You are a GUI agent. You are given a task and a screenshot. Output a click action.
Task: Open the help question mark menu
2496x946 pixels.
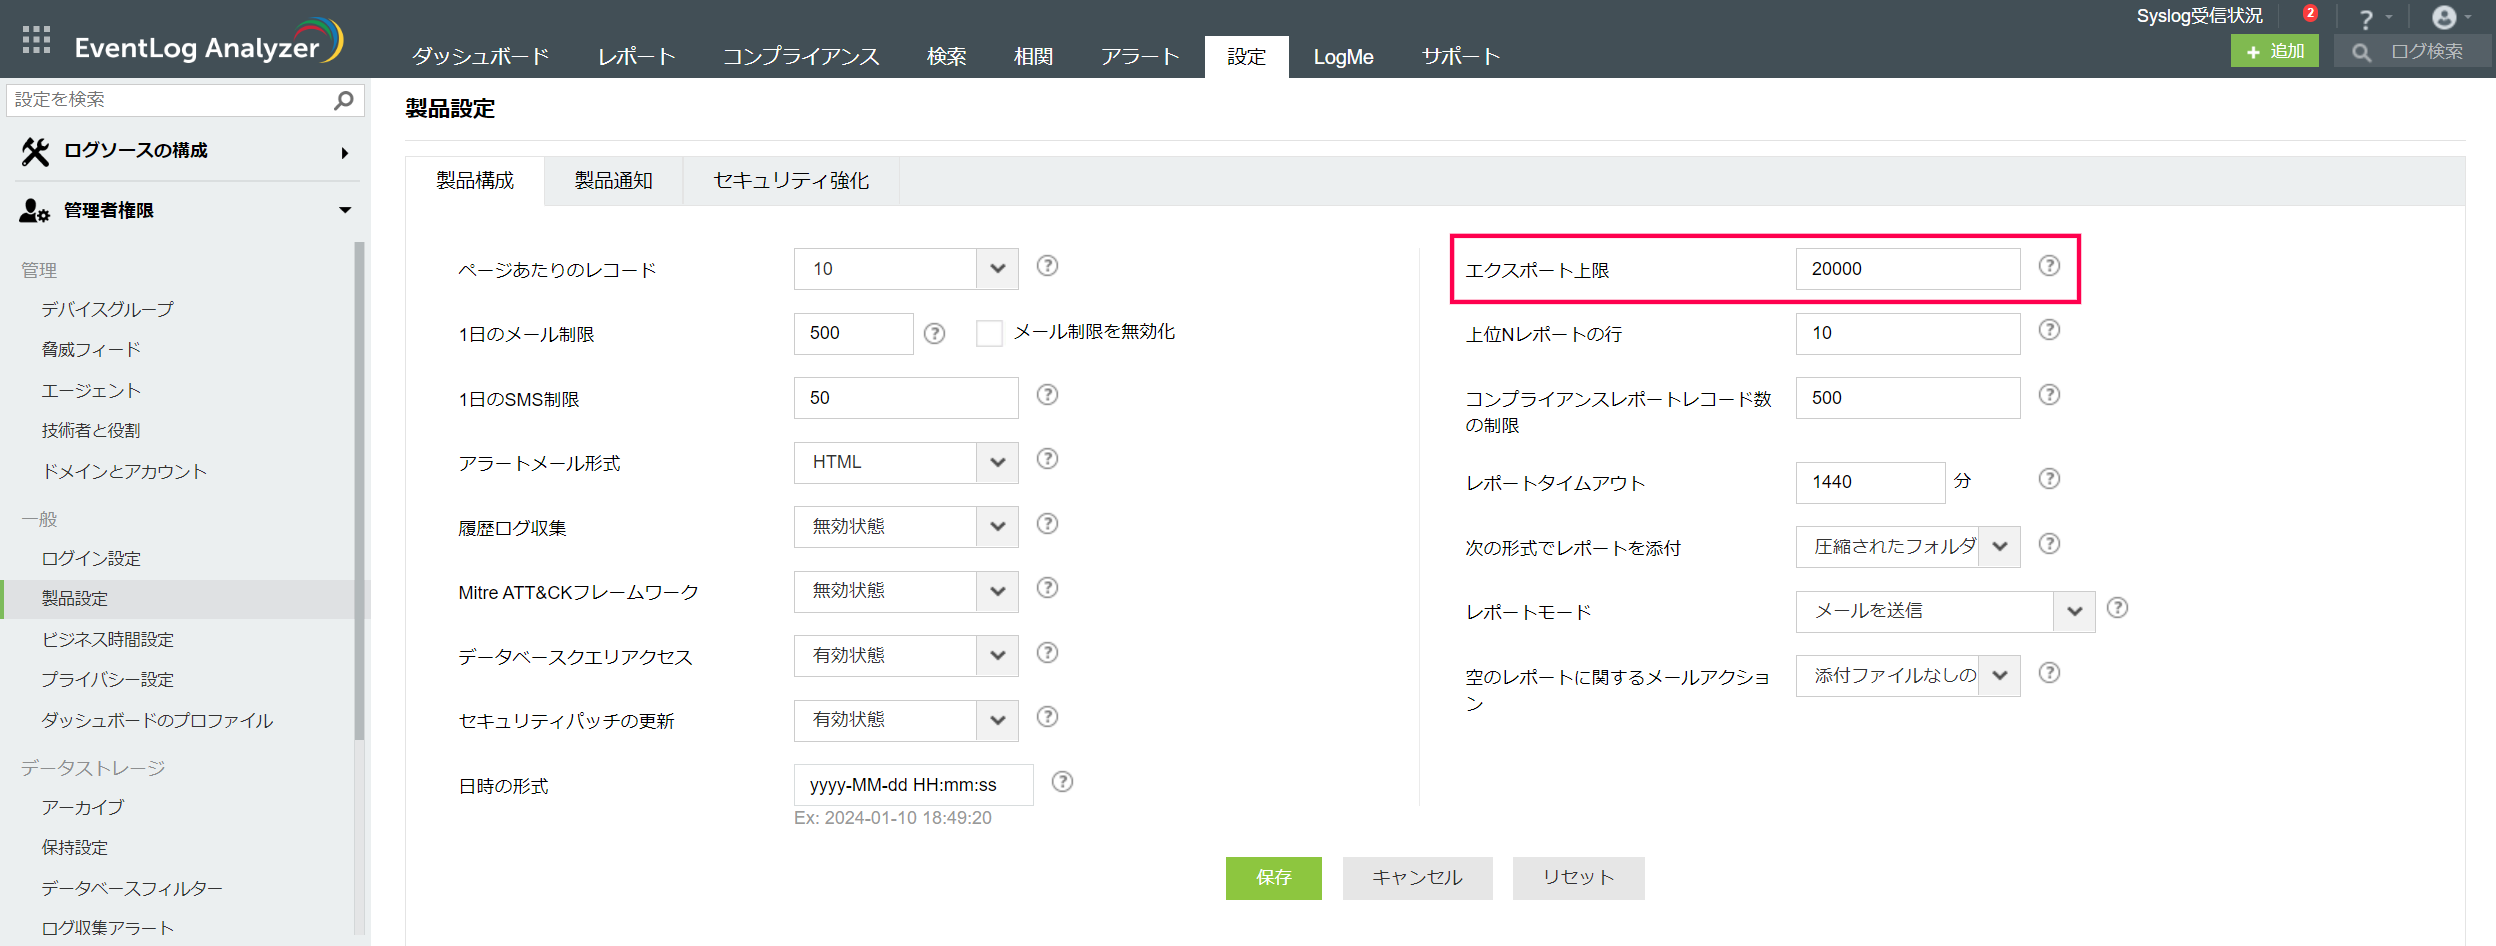[x=2366, y=20]
